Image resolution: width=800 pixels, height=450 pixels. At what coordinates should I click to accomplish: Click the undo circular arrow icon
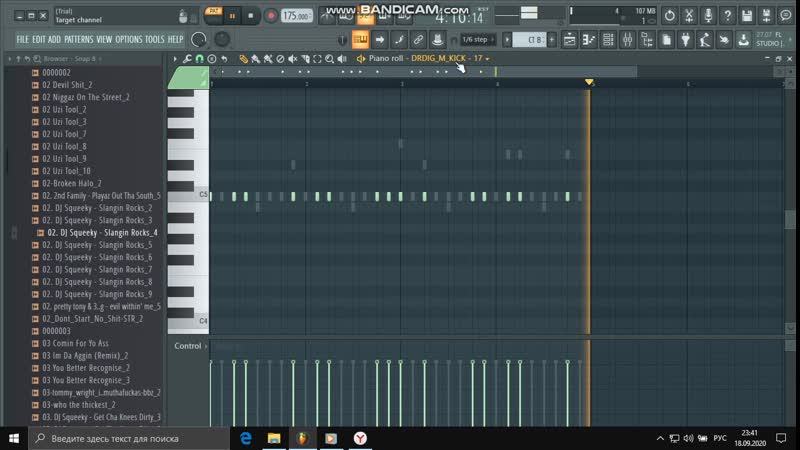669,16
